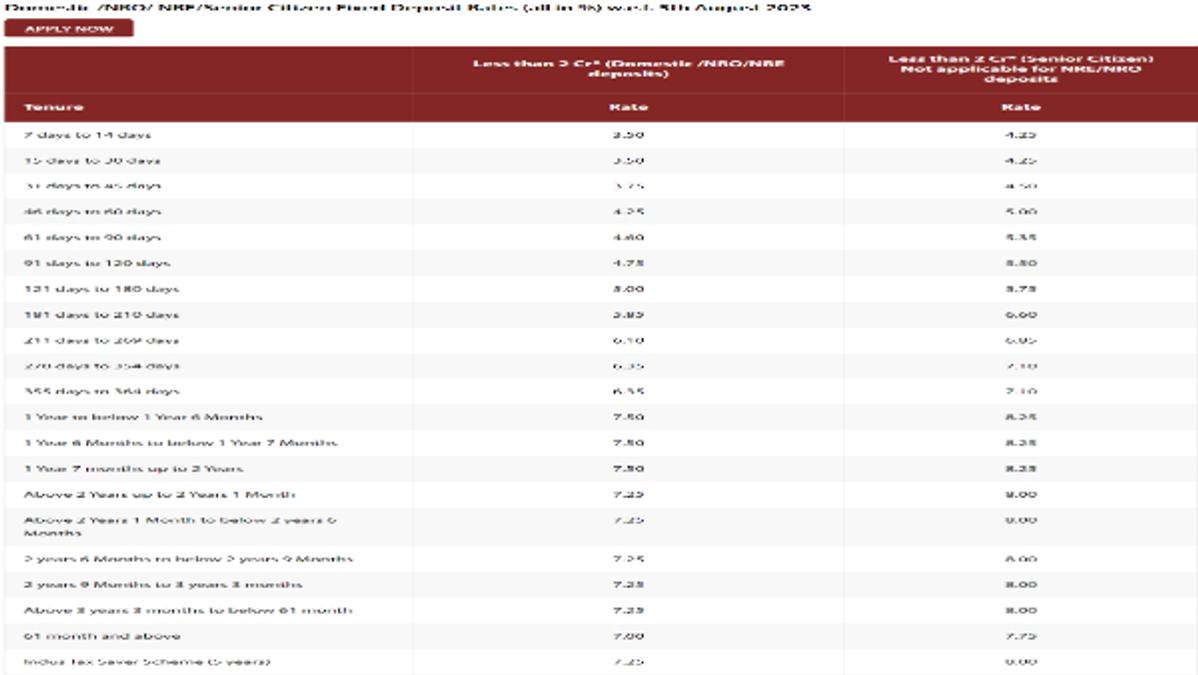
Task: Click the fixed deposit rates heading text
Action: 407,7
